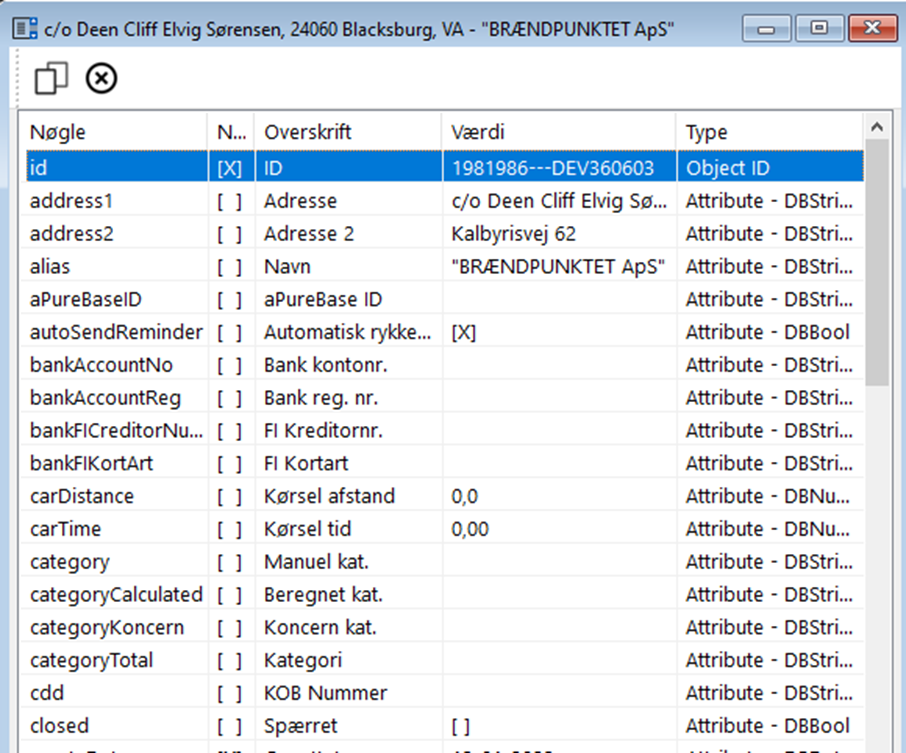
Task: Toggle the N checkbox in the category row
Action: [229, 562]
